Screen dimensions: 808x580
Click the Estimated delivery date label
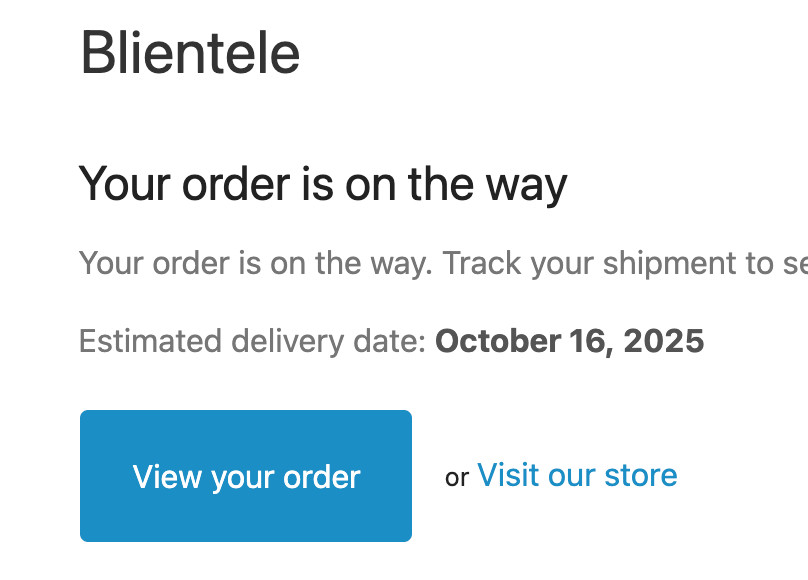(252, 342)
